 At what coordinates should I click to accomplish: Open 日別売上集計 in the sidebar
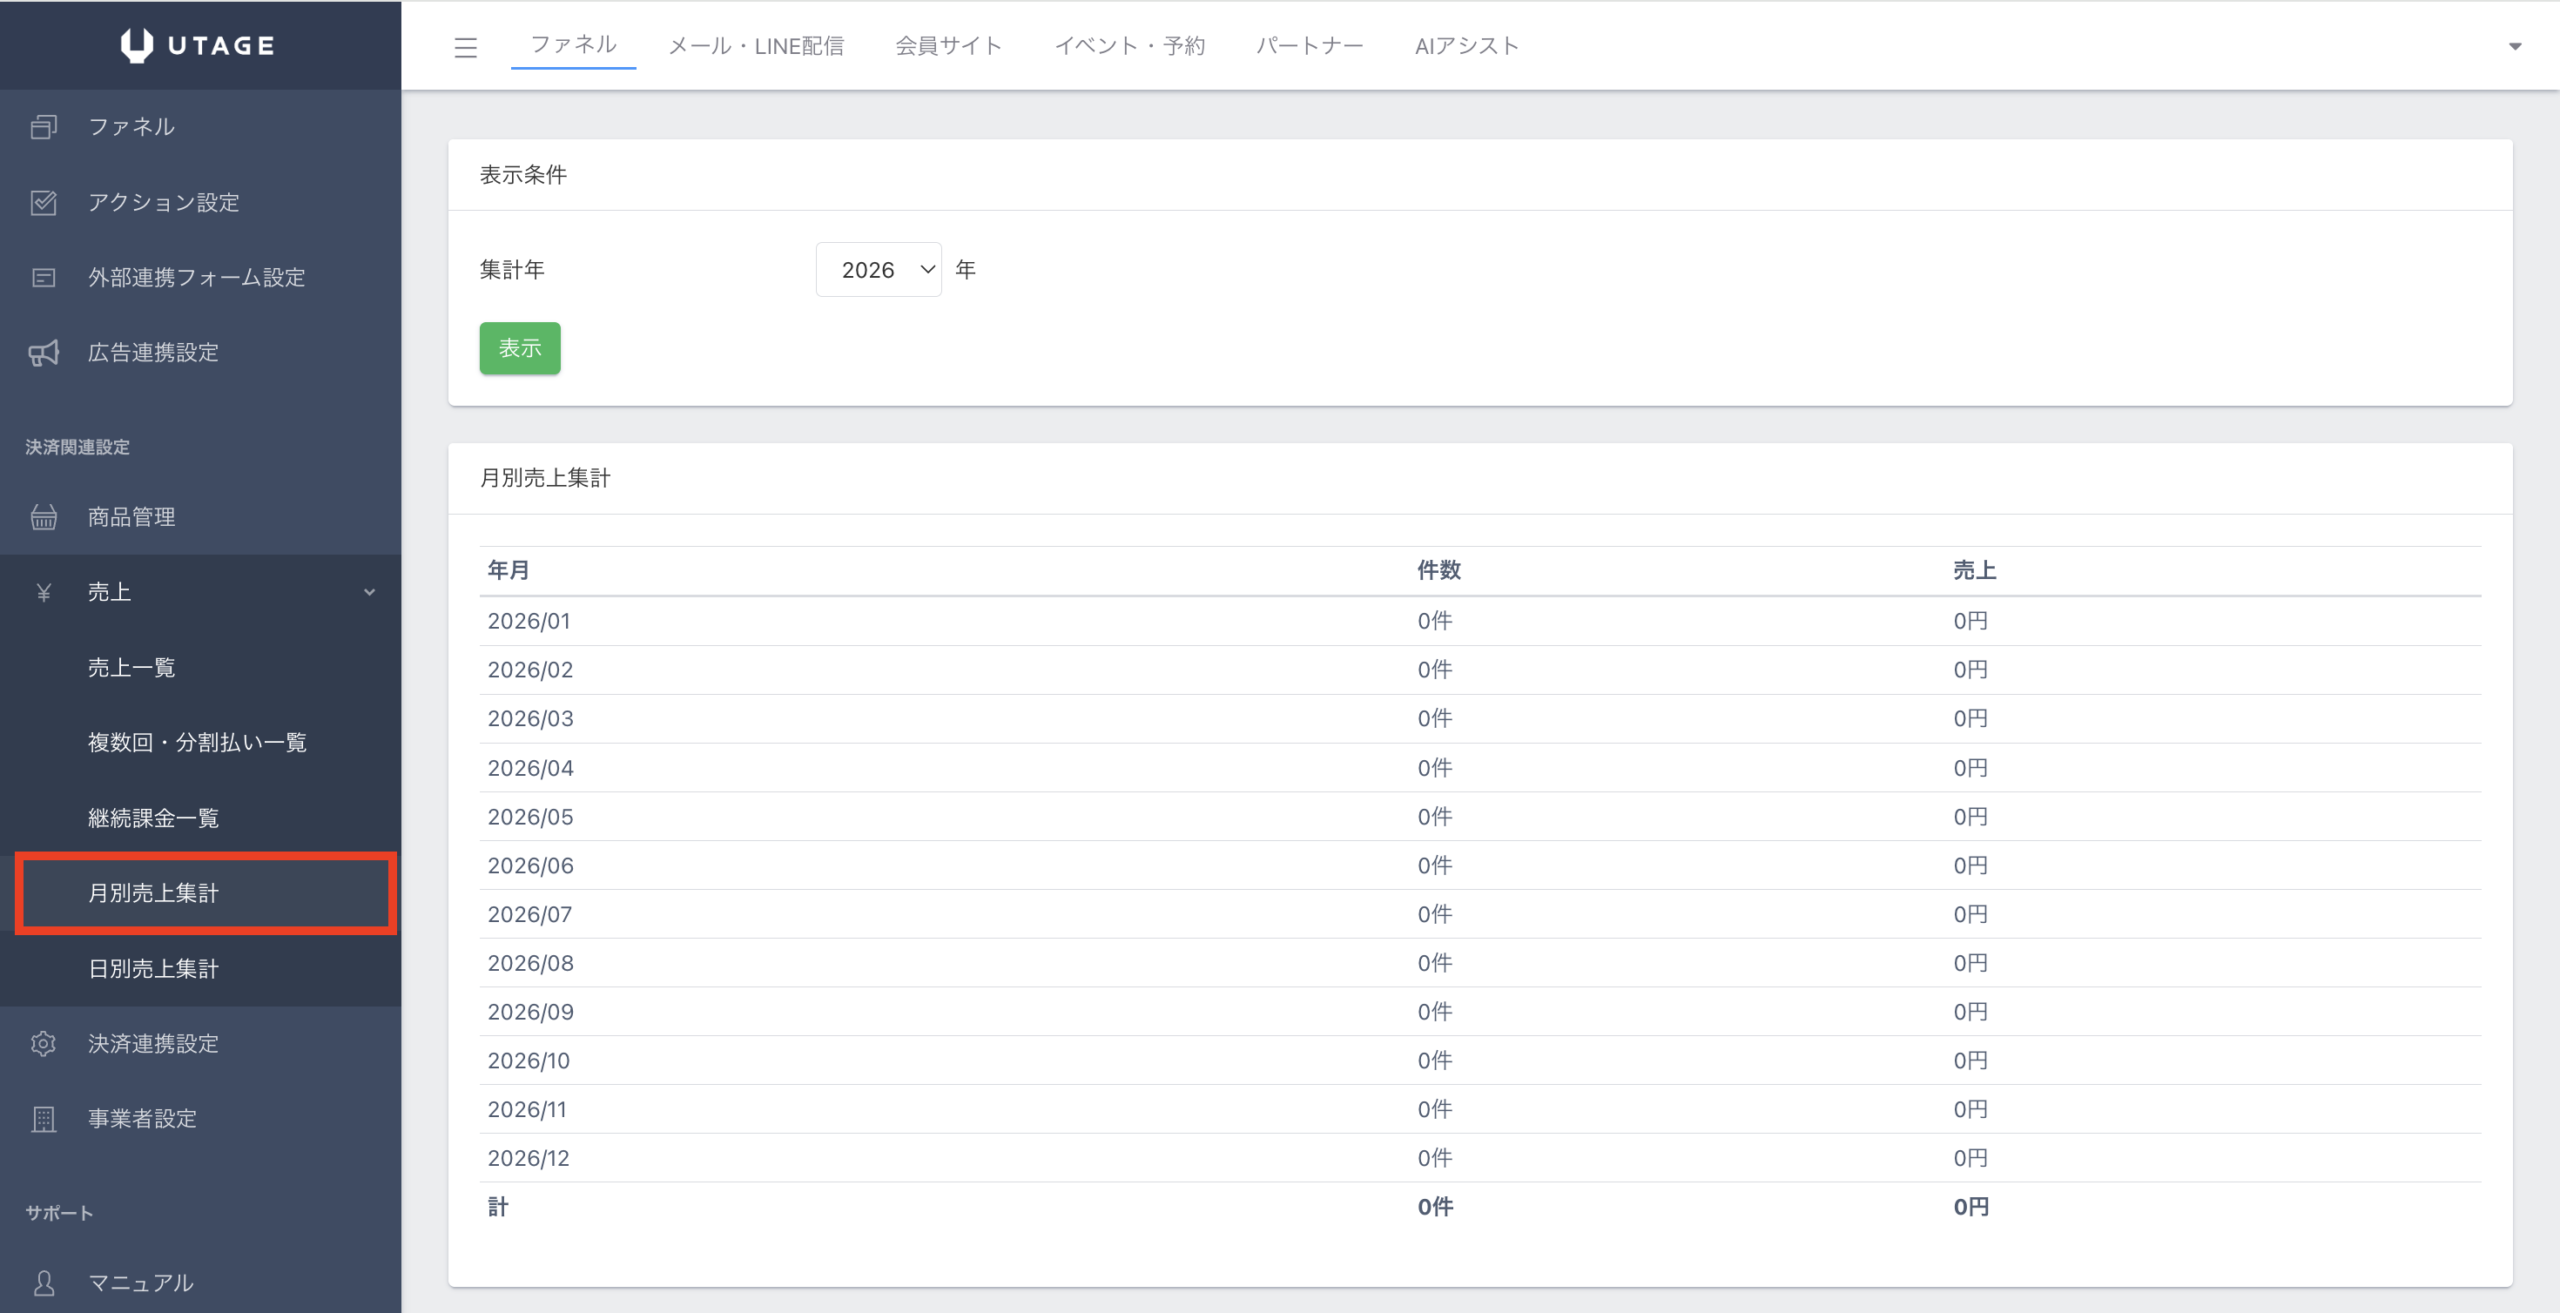point(153,968)
